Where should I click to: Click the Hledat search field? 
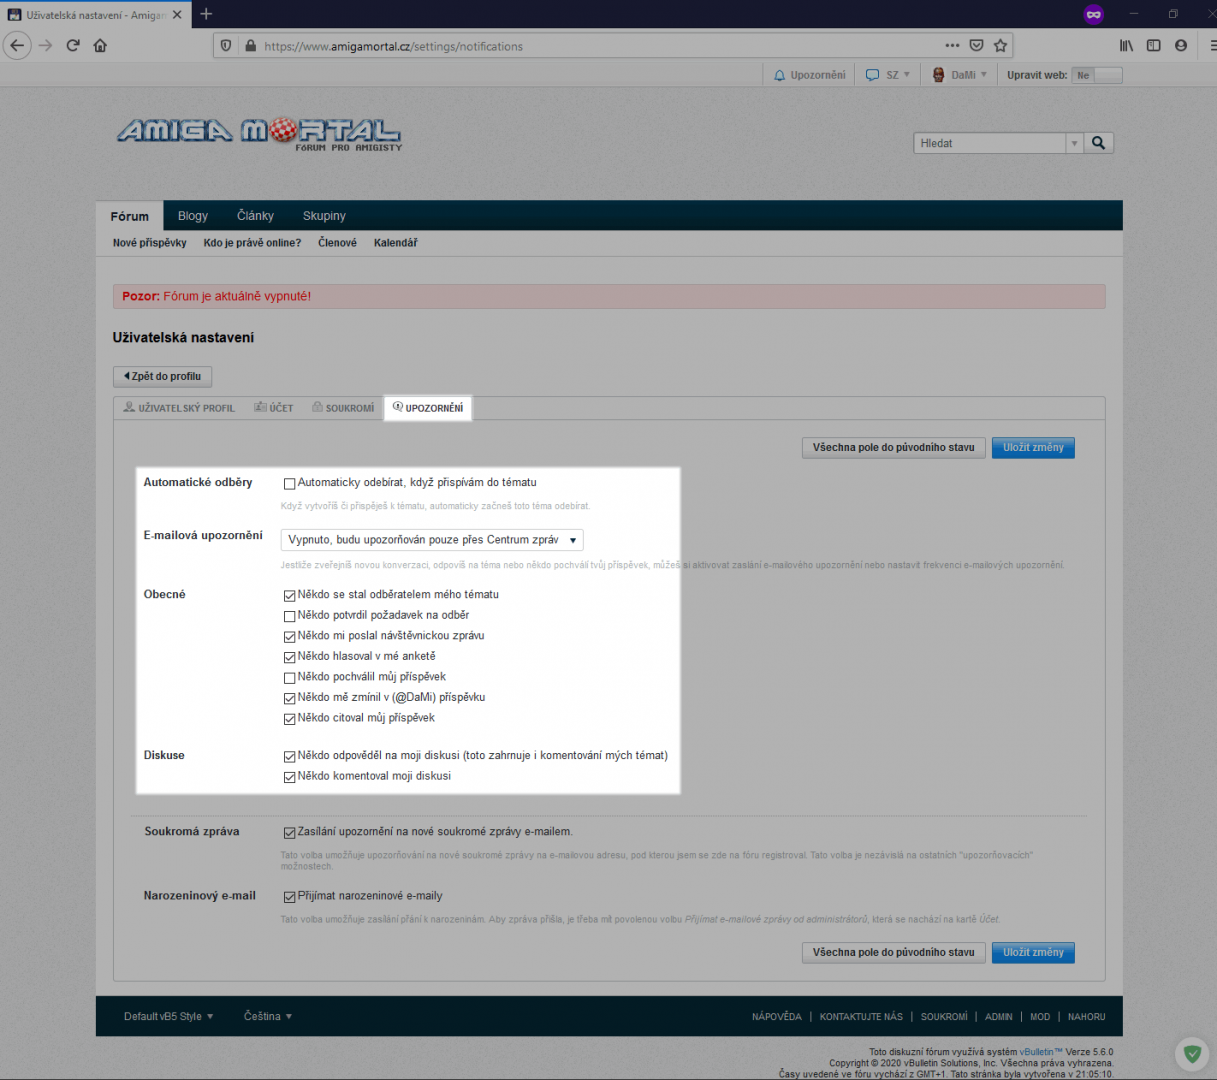coord(989,143)
